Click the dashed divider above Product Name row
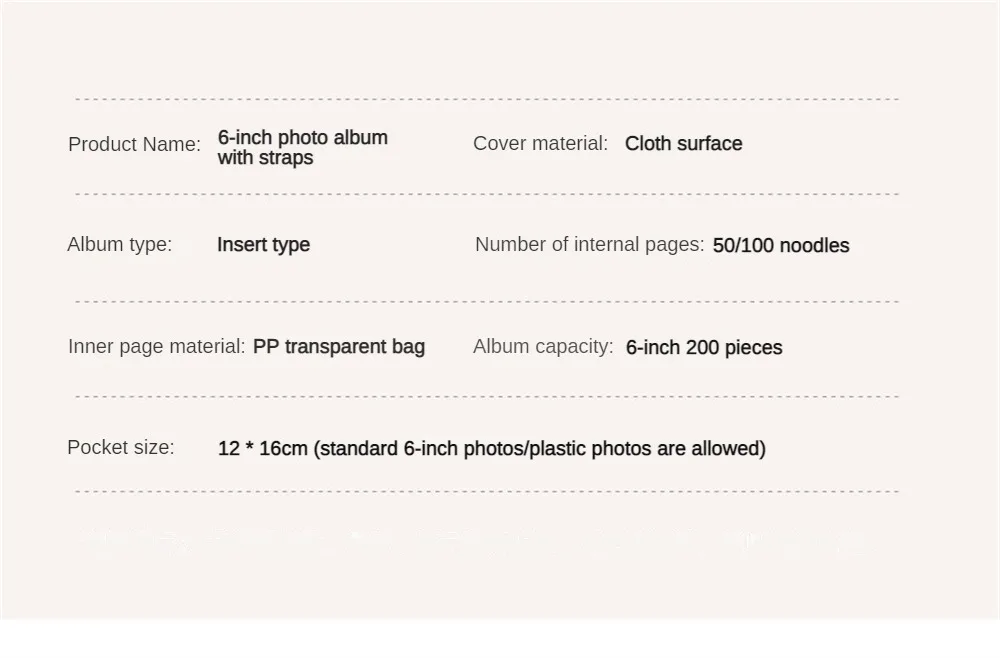Image resolution: width=1000 pixels, height=658 pixels. click(487, 99)
